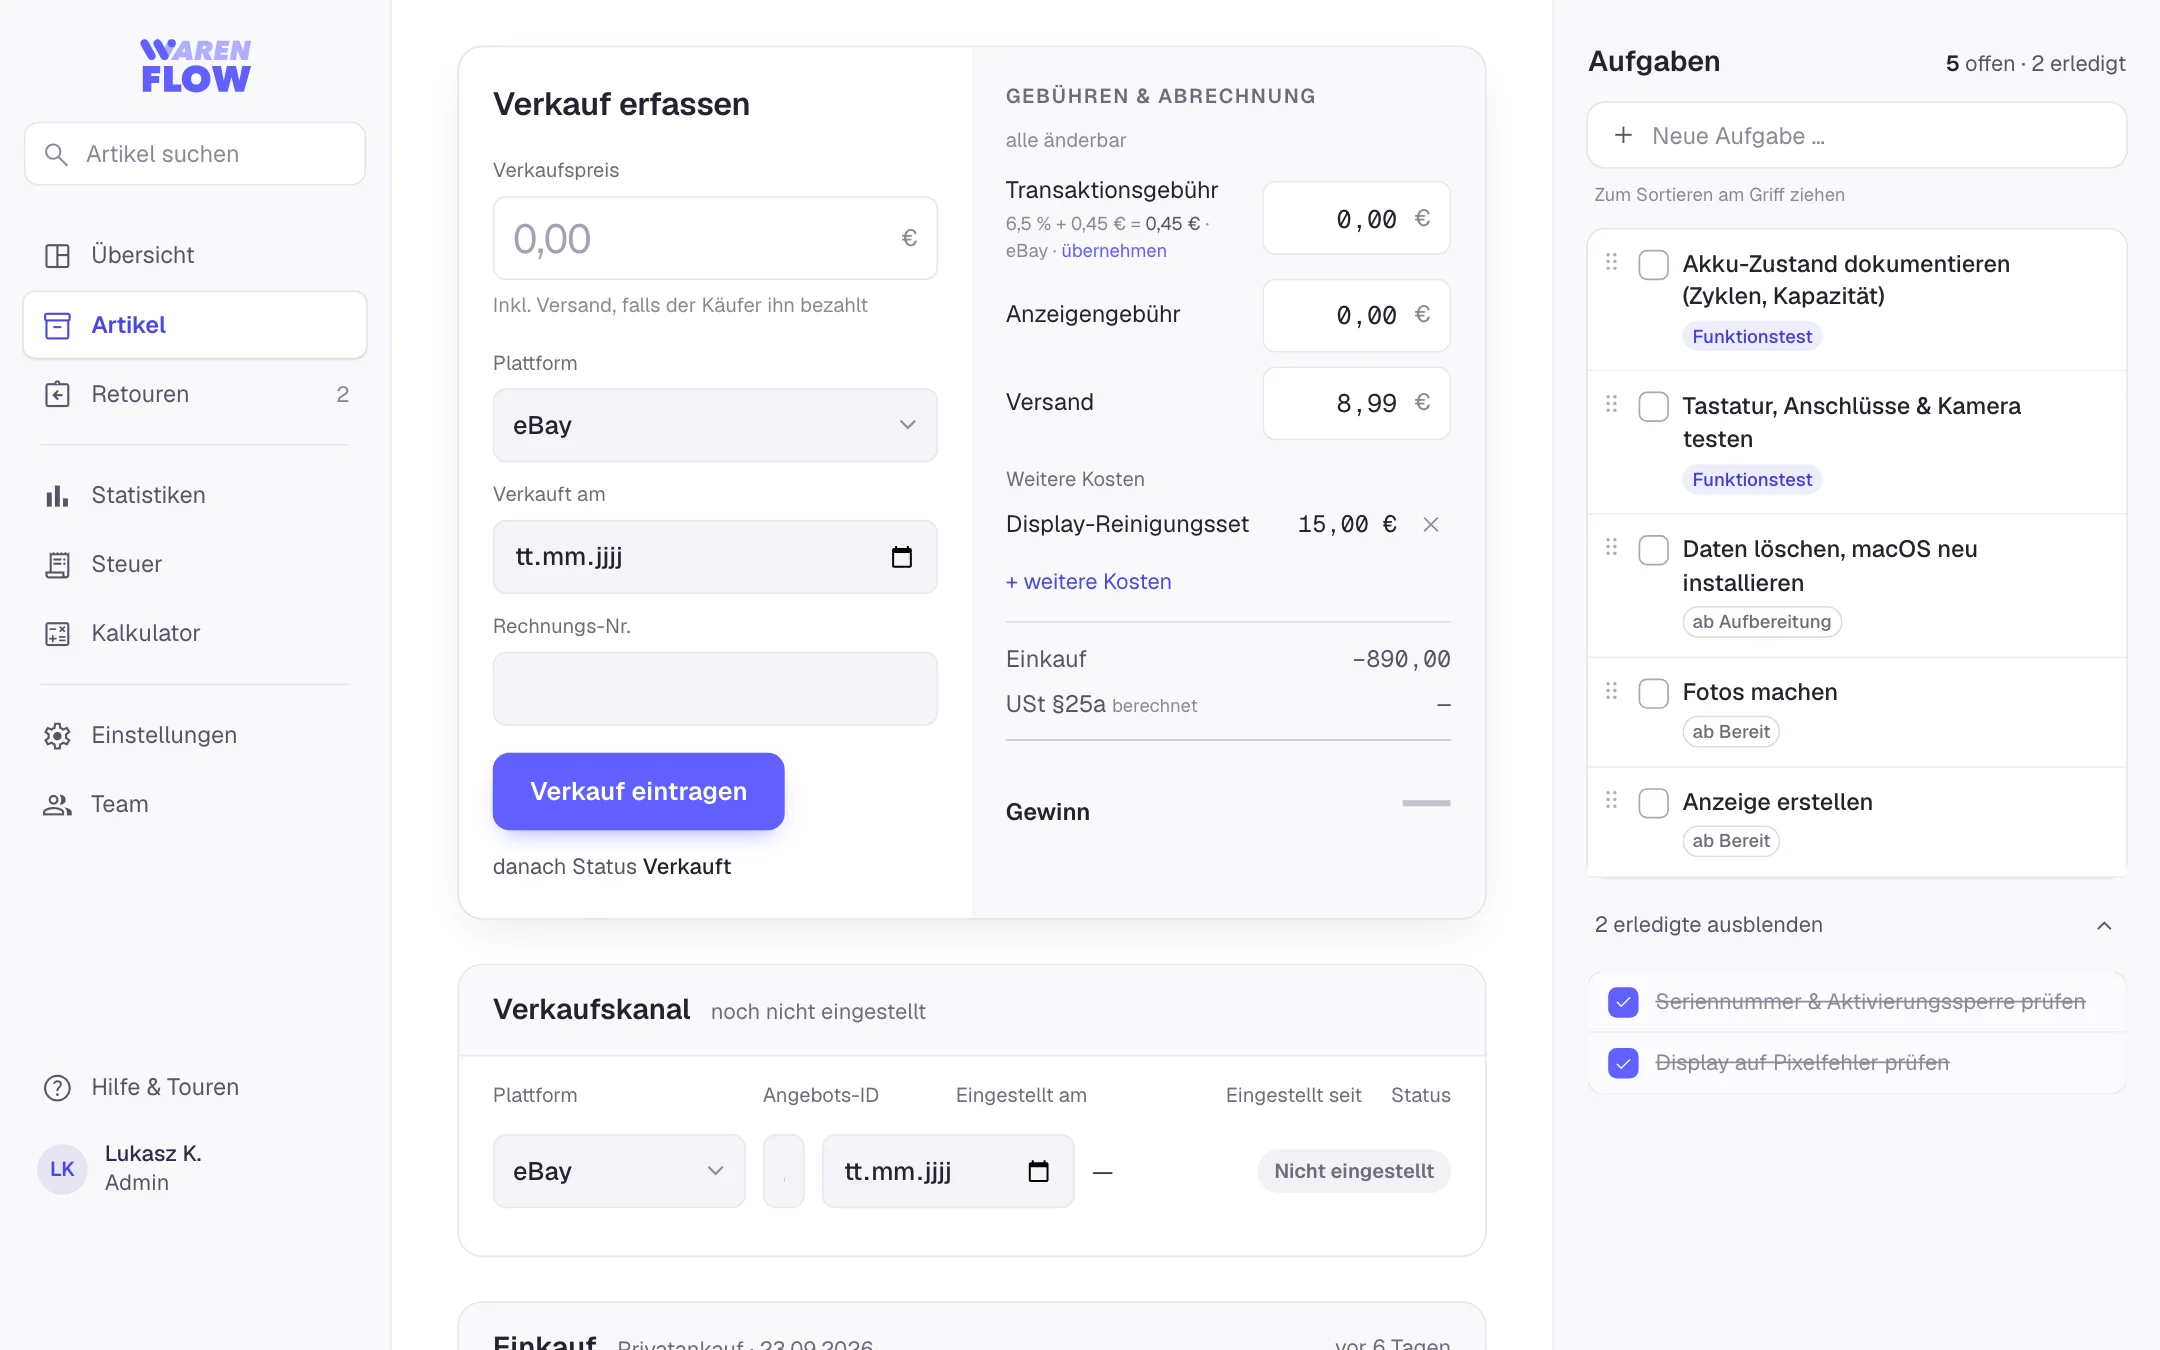Check off Tastatur, Anschlüsse & Kamera testen
The width and height of the screenshot is (2160, 1350).
[1653, 407]
